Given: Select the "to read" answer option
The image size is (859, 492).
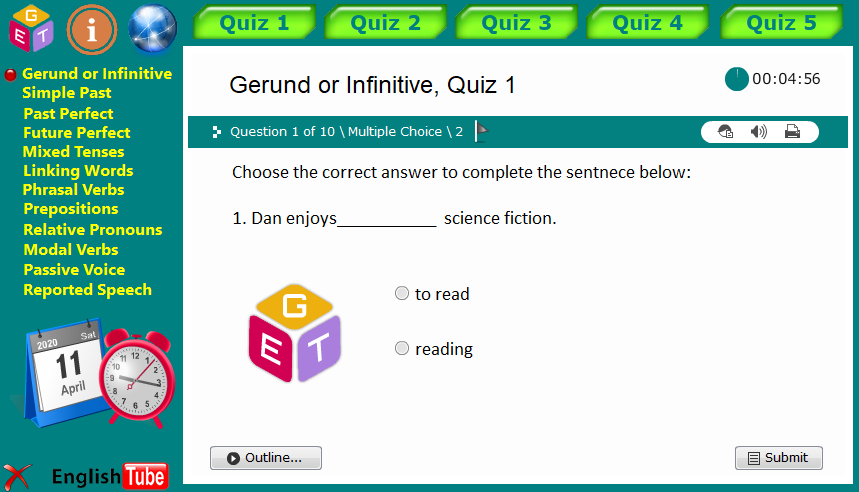Looking at the screenshot, I should pos(402,294).
